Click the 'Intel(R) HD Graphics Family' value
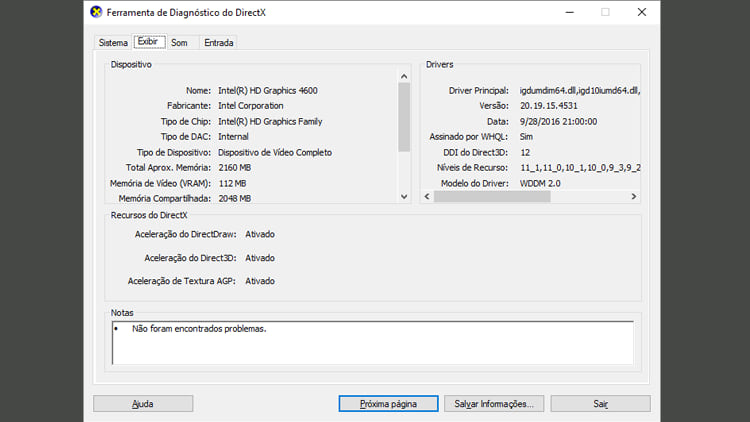The height and width of the screenshot is (422, 750). (x=270, y=122)
